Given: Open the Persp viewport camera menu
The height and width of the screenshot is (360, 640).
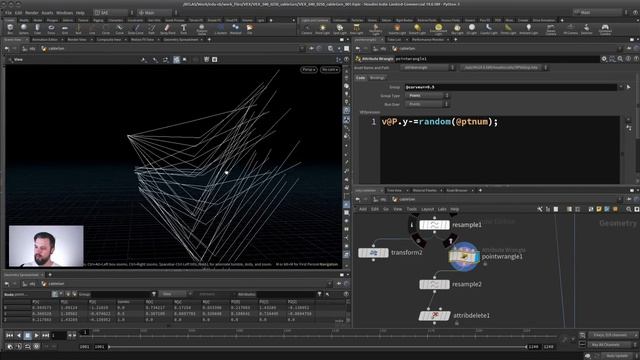Looking at the screenshot, I should tap(309, 69).
